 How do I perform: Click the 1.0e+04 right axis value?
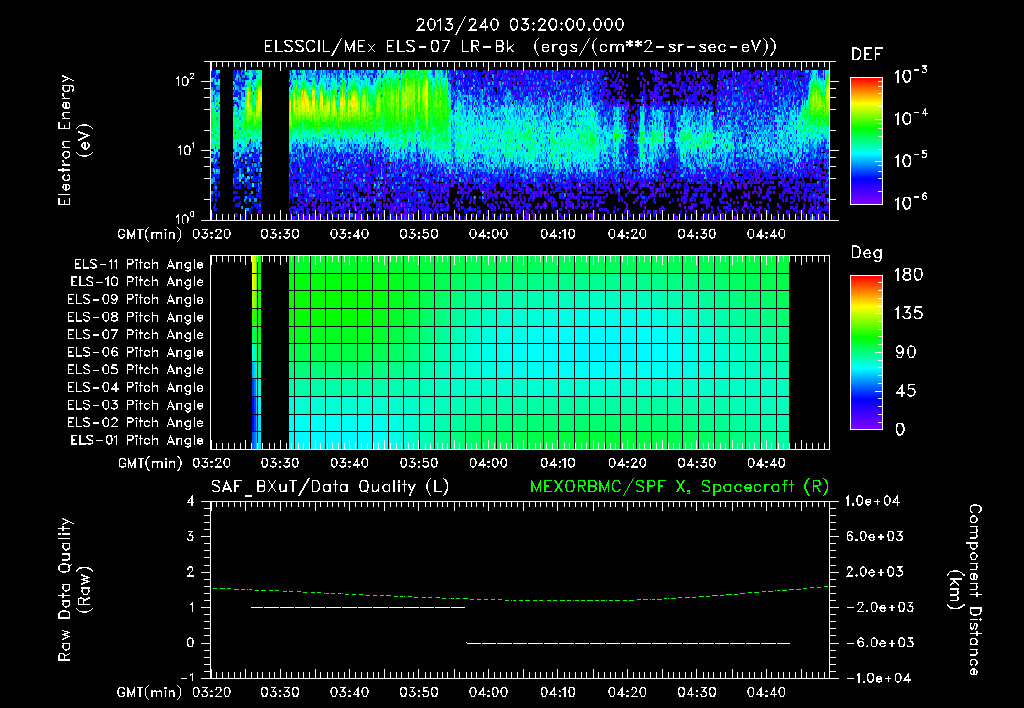click(872, 501)
